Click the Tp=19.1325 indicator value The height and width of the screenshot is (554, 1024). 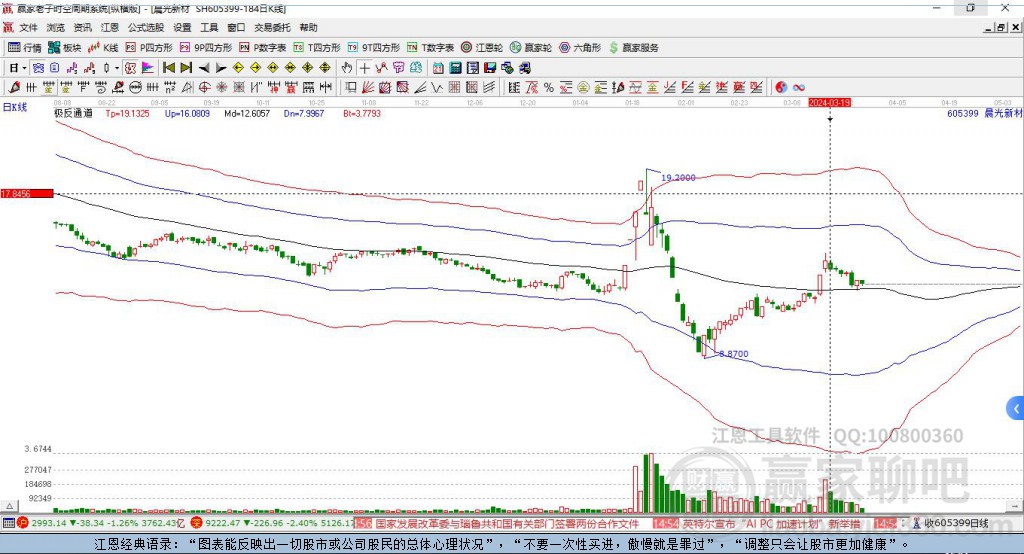pos(127,113)
